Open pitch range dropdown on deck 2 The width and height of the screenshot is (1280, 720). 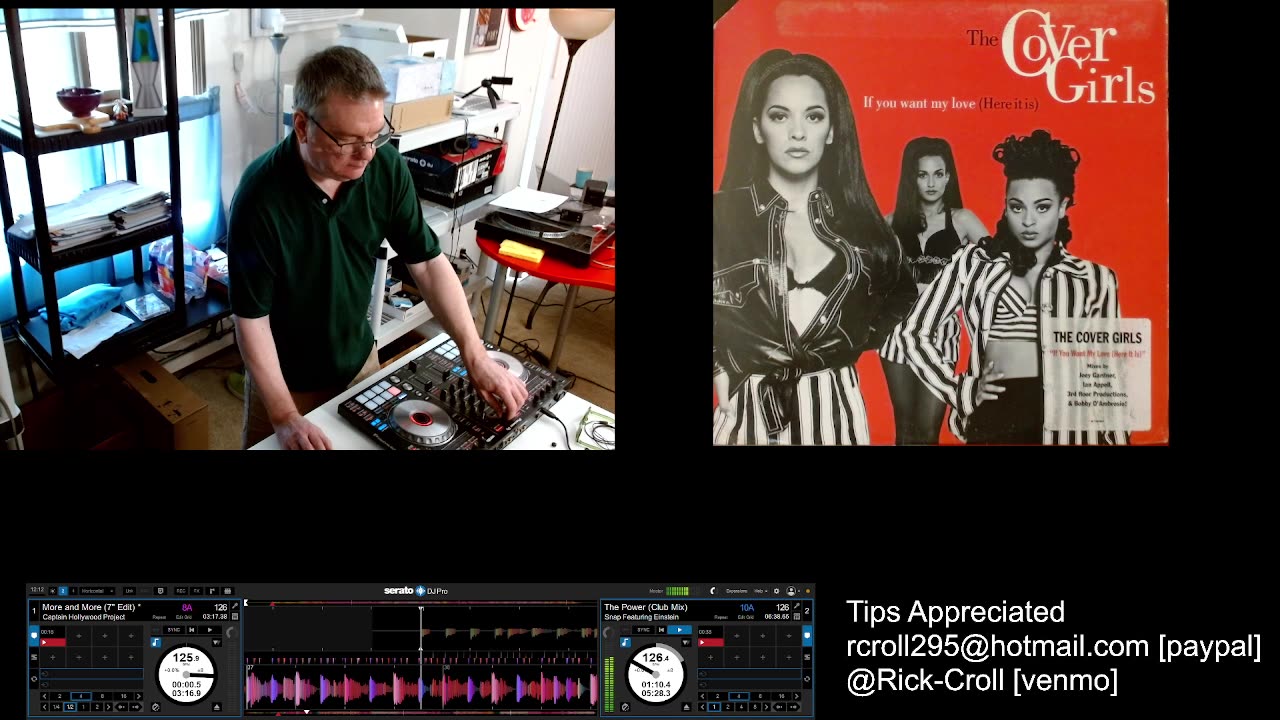point(686,643)
